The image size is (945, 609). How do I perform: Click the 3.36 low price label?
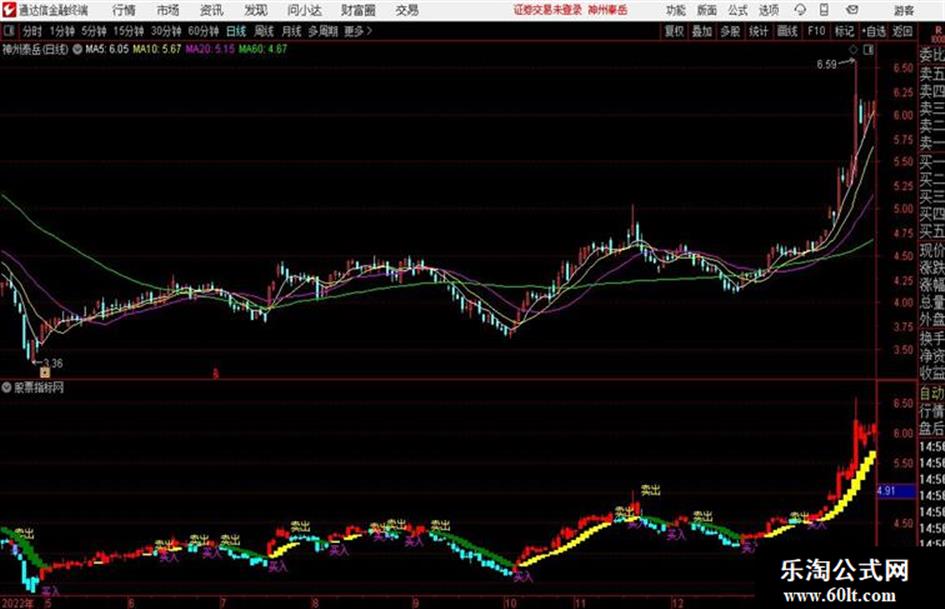tap(52, 363)
